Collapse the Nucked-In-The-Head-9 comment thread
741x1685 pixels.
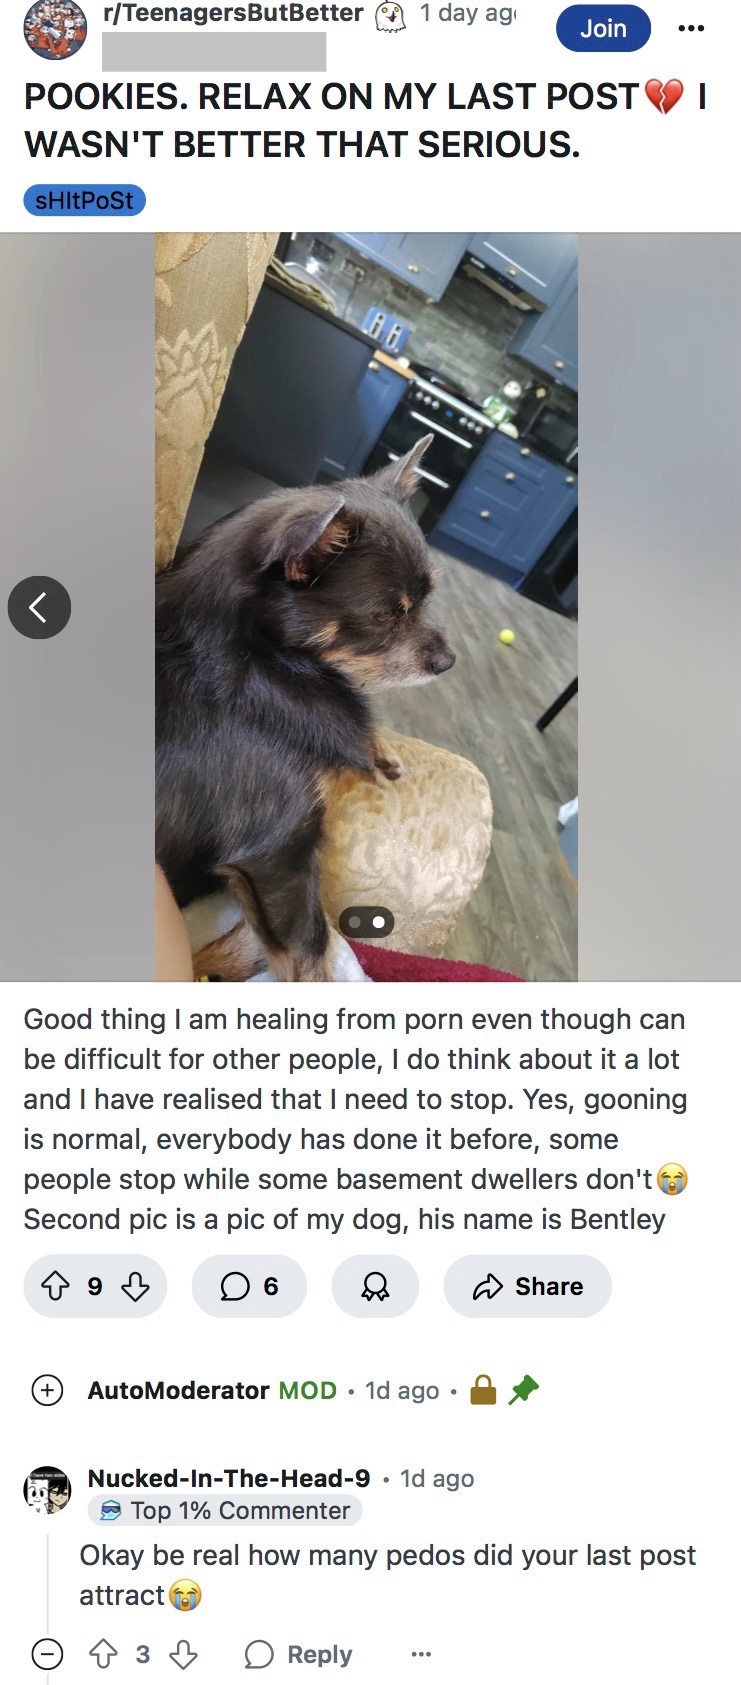coord(47,1654)
